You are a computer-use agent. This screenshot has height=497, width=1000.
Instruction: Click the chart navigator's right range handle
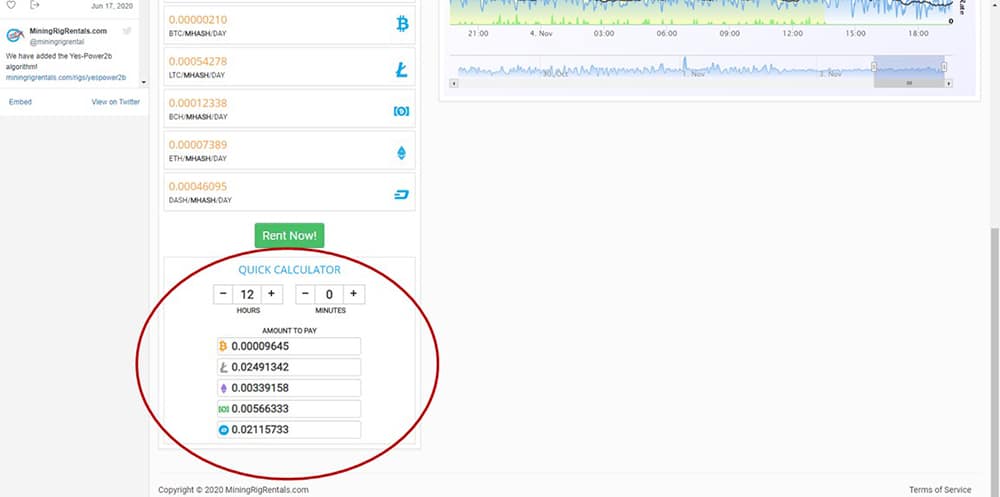pos(943,67)
